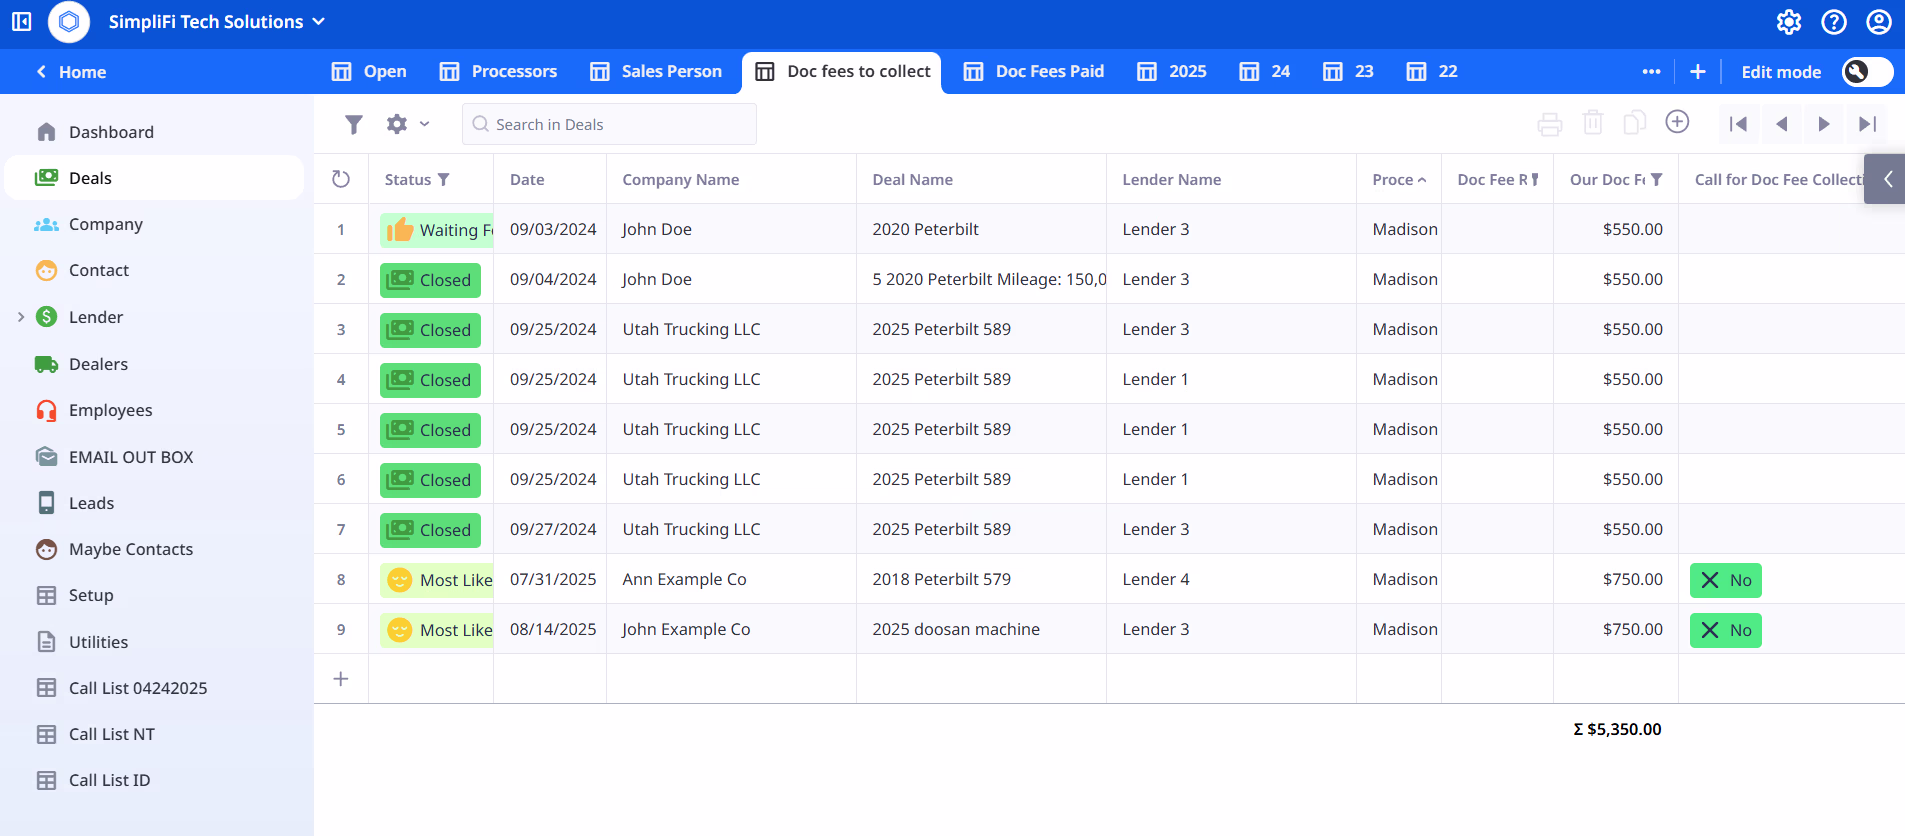Open the help question mark icon
The width and height of the screenshot is (1905, 836).
click(1834, 21)
